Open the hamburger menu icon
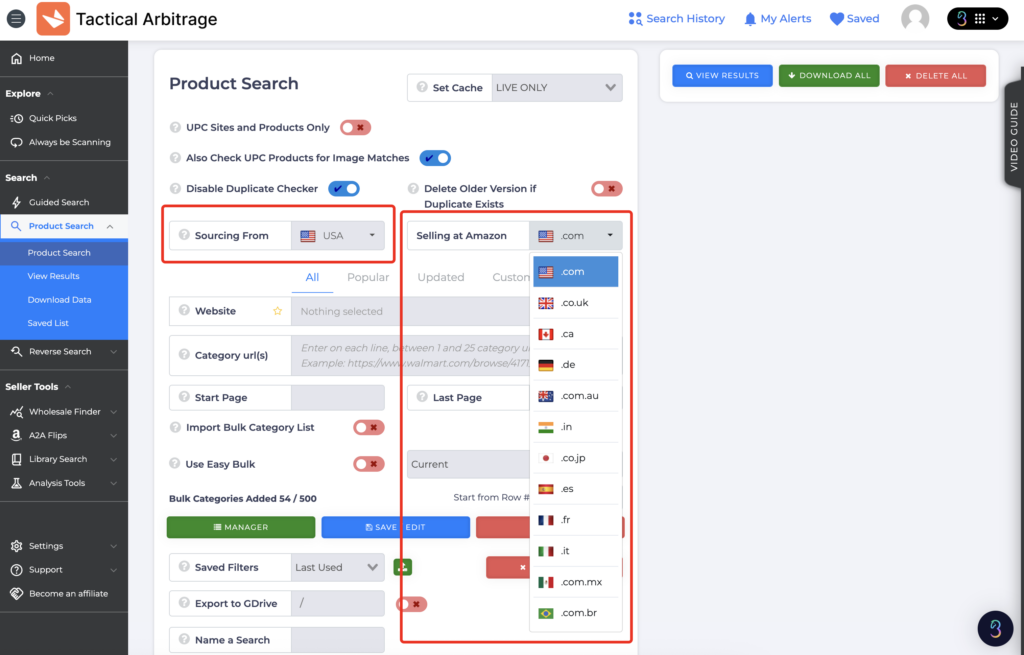The width and height of the screenshot is (1024, 655). click(16, 18)
